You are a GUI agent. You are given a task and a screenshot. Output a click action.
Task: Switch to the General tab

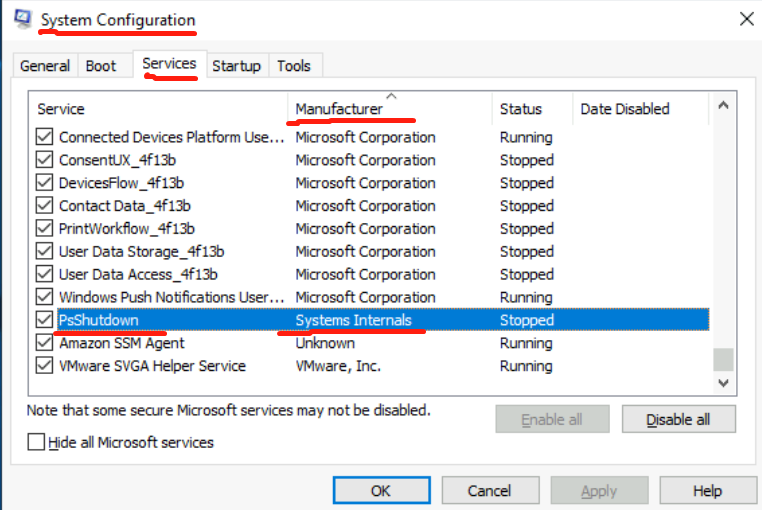tap(45, 66)
